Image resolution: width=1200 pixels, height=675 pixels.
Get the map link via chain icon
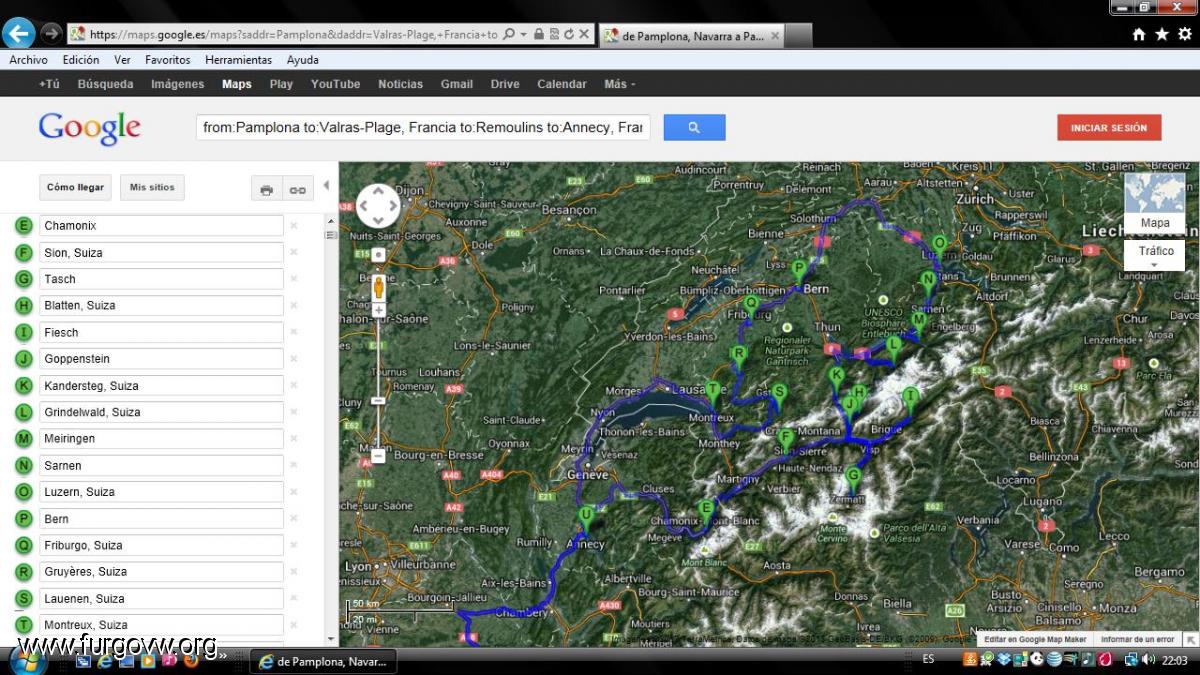tap(297, 189)
